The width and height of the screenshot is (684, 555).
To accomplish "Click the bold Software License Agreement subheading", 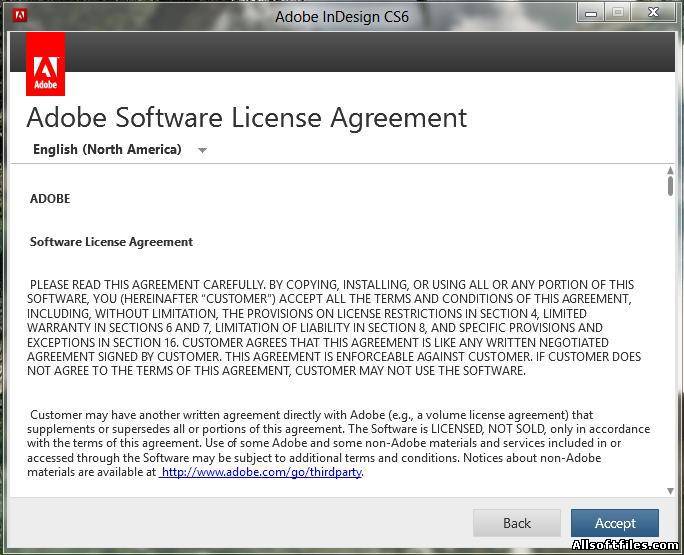I will pos(111,242).
